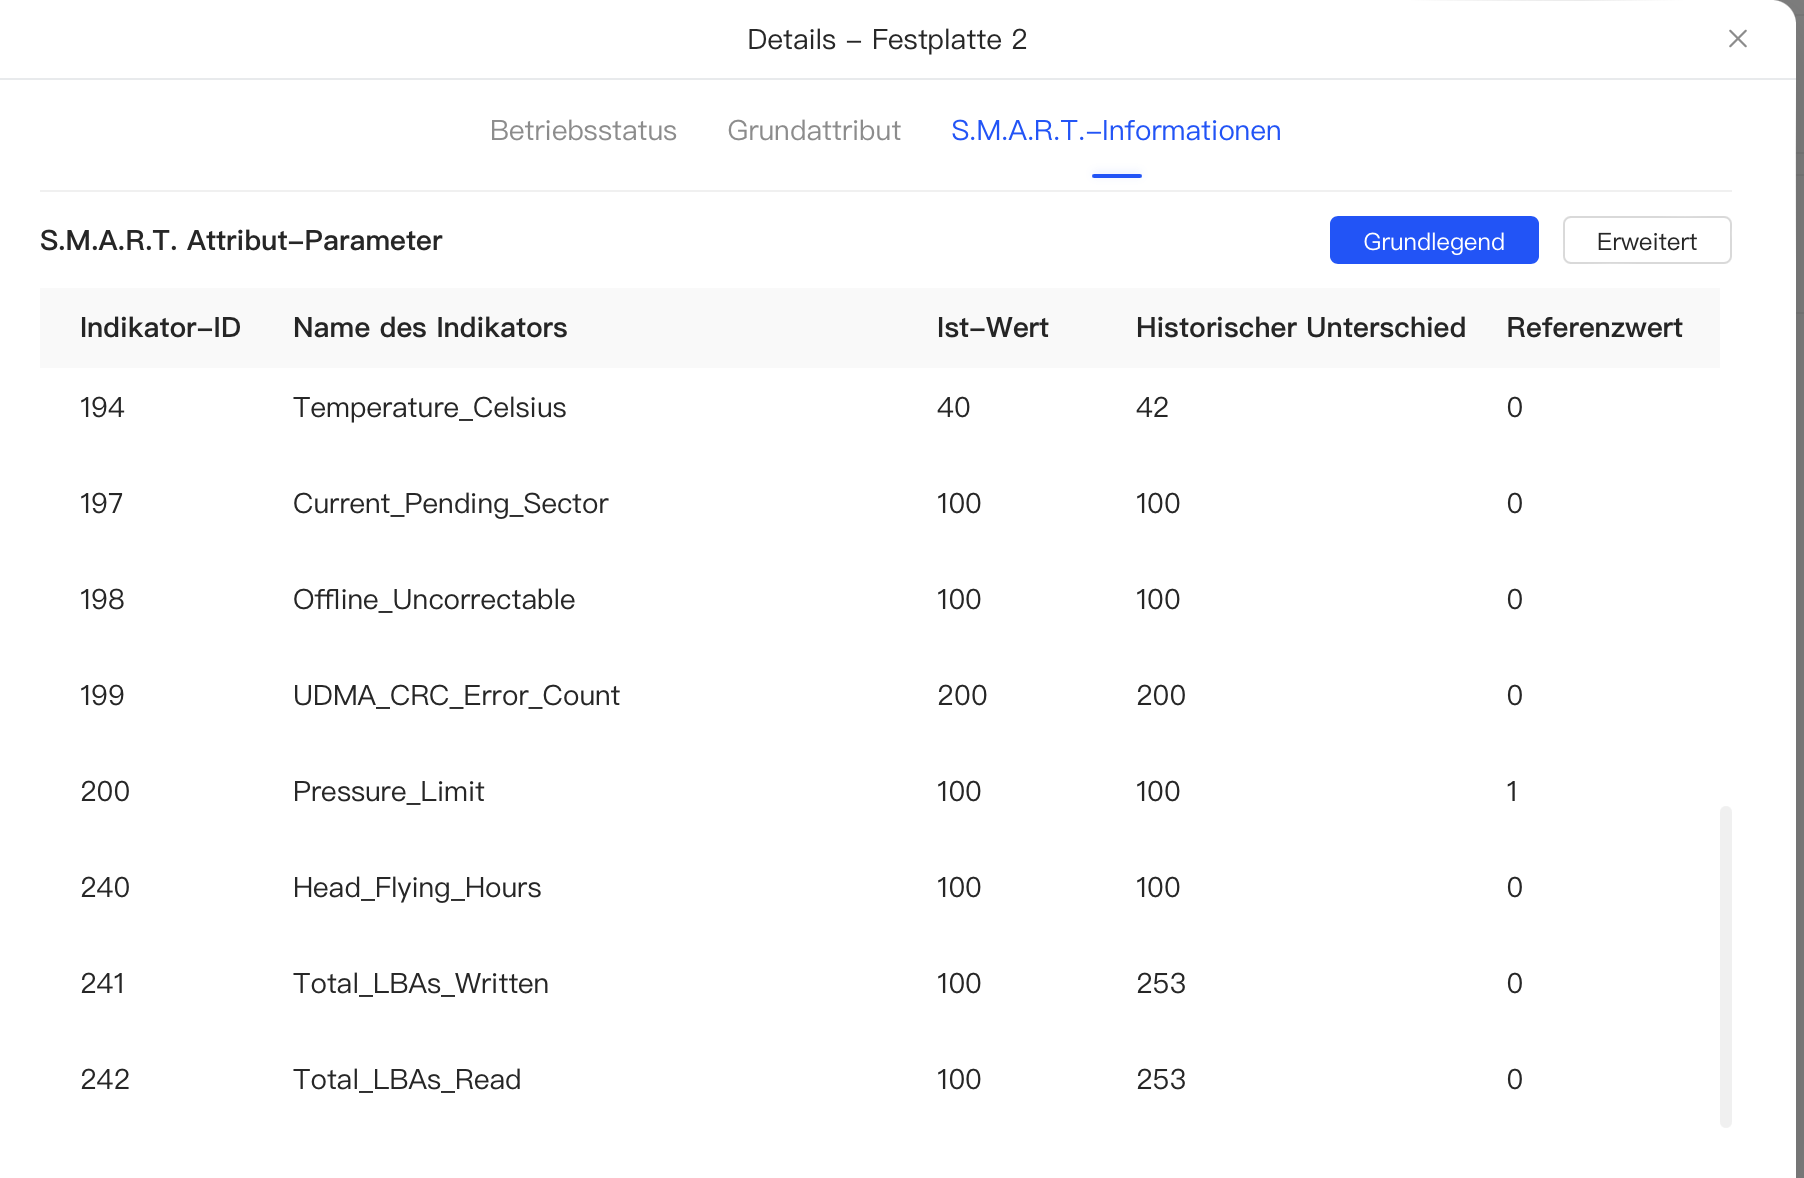Viewport: 1804px width, 1178px height.
Task: Click the Pressure_Limit indicator row
Action: pyautogui.click(x=388, y=792)
